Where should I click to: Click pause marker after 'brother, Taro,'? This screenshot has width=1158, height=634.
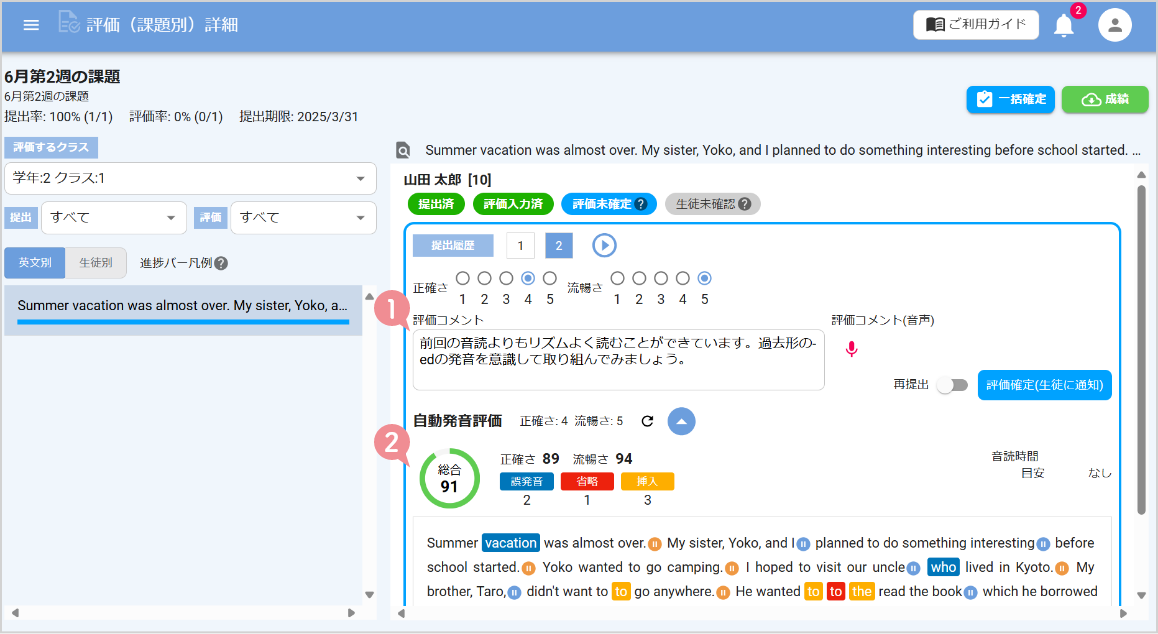(x=515, y=593)
